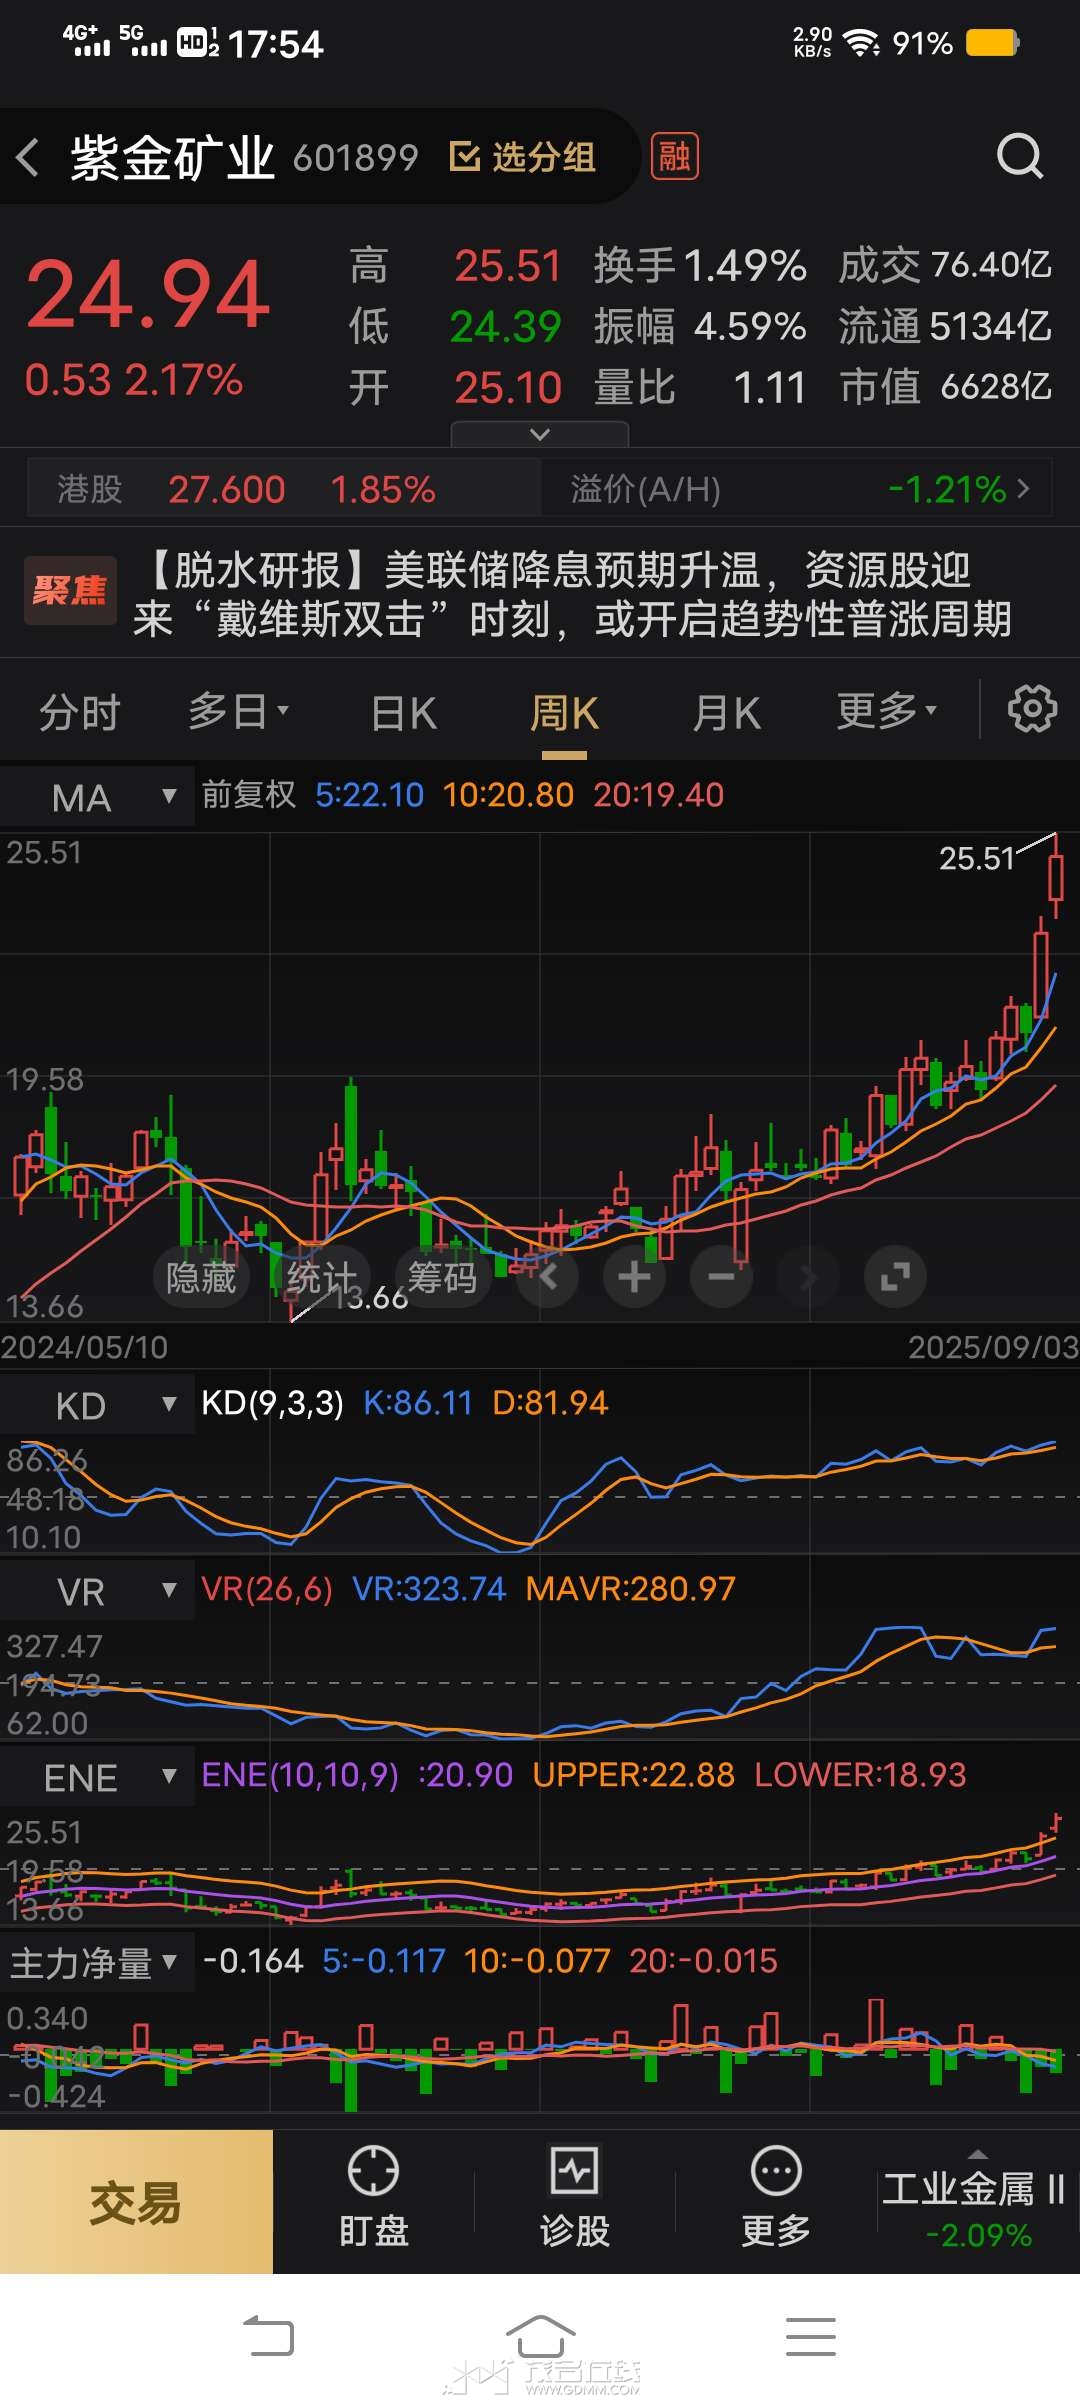Open the 脱水研报 news headline

point(571,594)
